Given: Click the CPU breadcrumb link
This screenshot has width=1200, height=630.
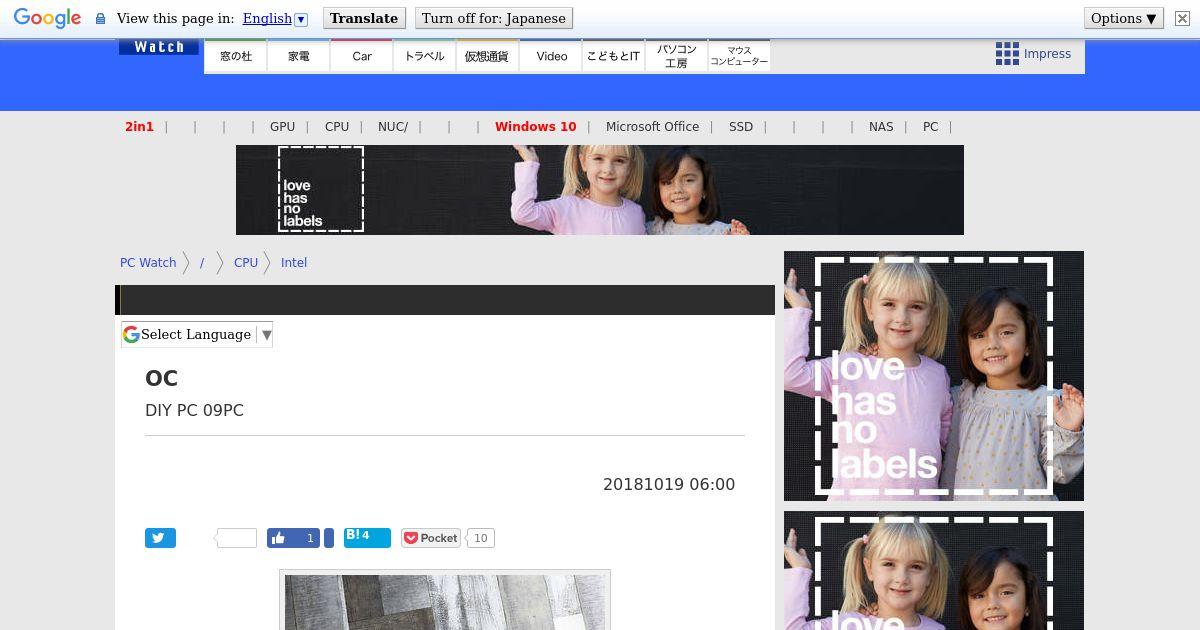Looking at the screenshot, I should point(246,263).
